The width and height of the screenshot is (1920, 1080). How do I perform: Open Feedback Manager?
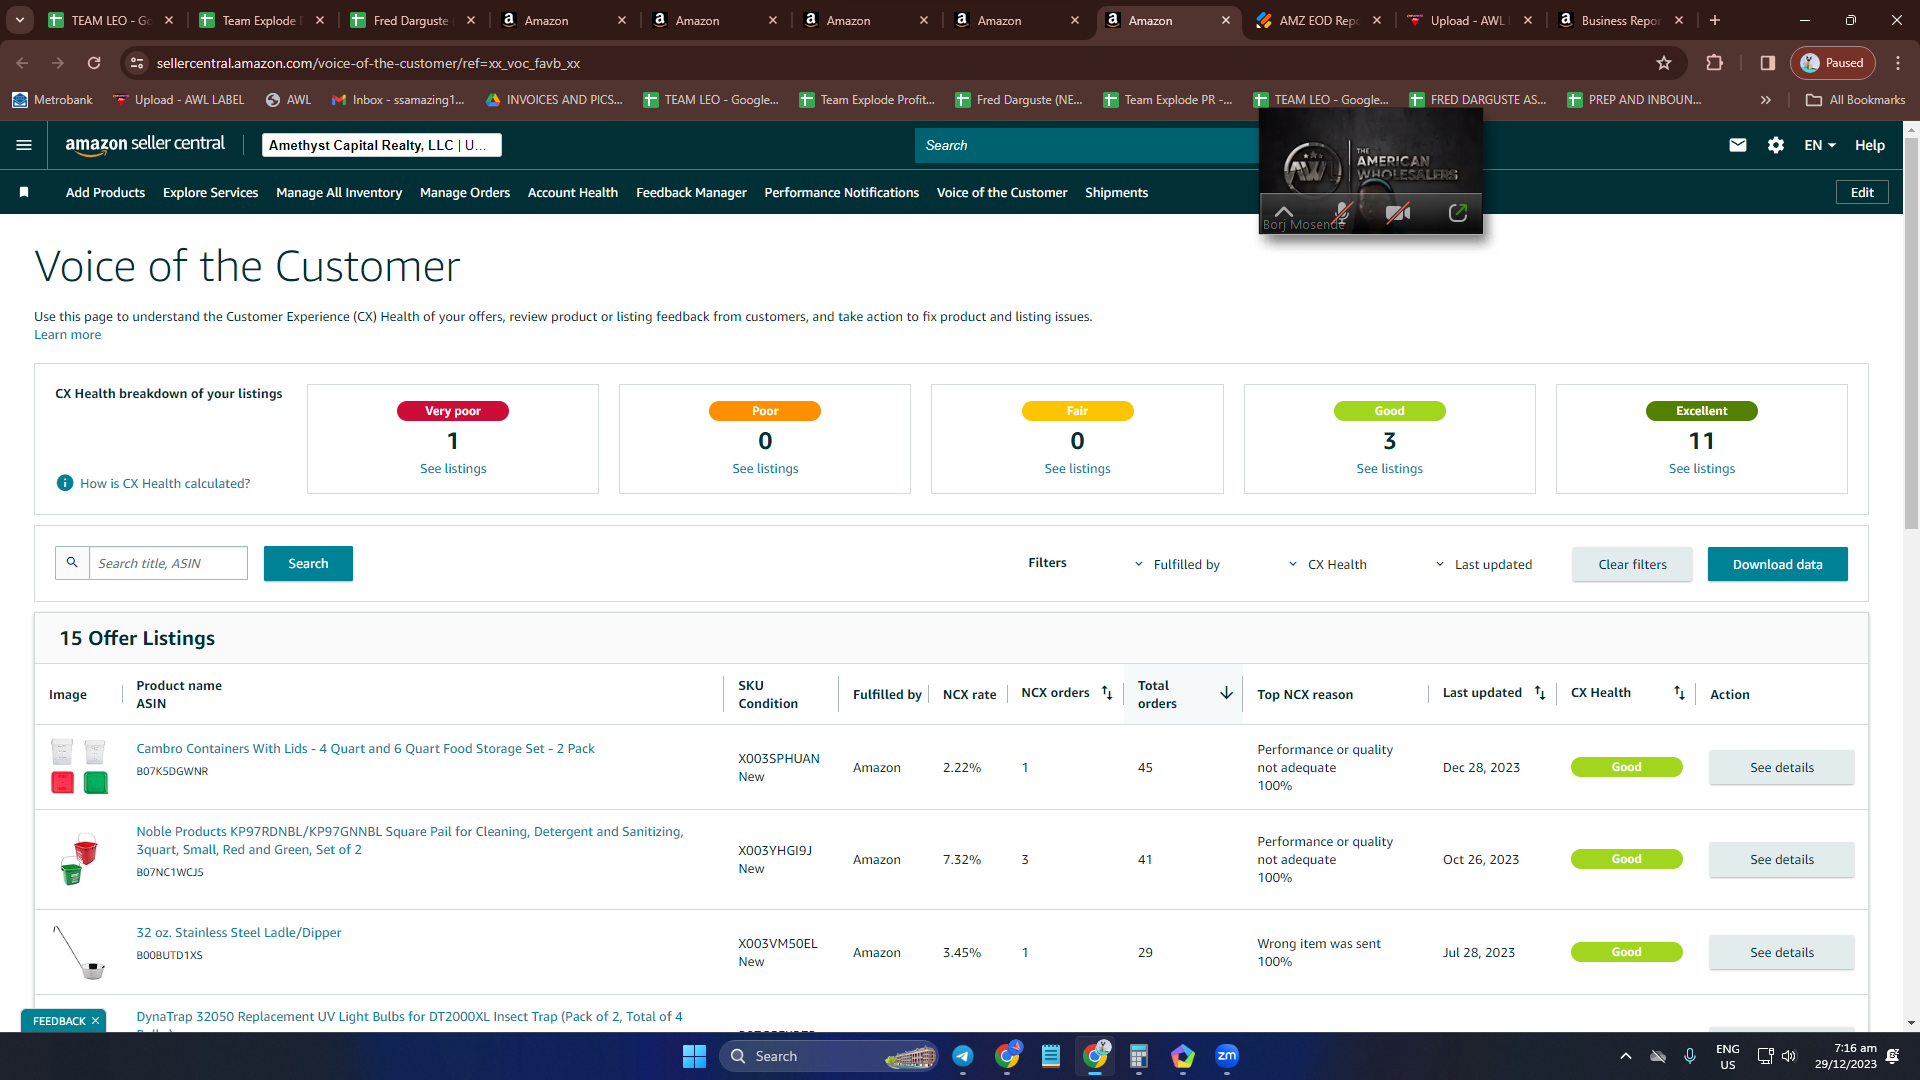[691, 192]
